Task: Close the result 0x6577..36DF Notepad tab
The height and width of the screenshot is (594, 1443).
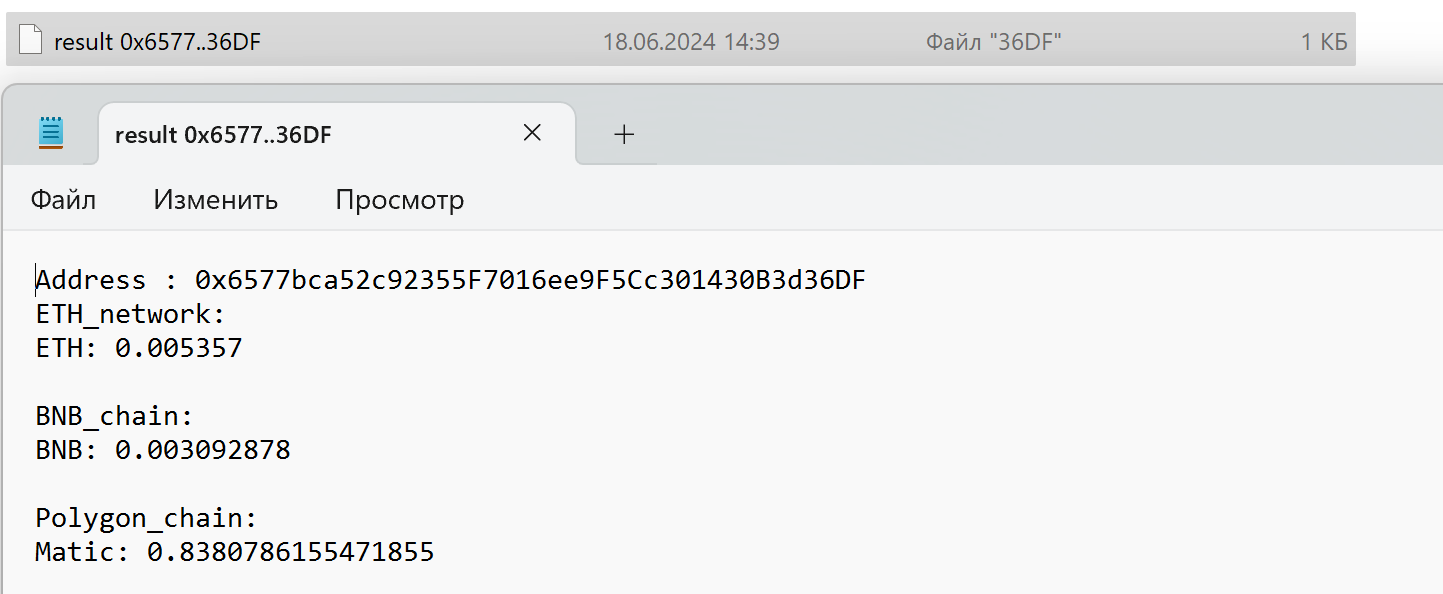Action: 532,133
